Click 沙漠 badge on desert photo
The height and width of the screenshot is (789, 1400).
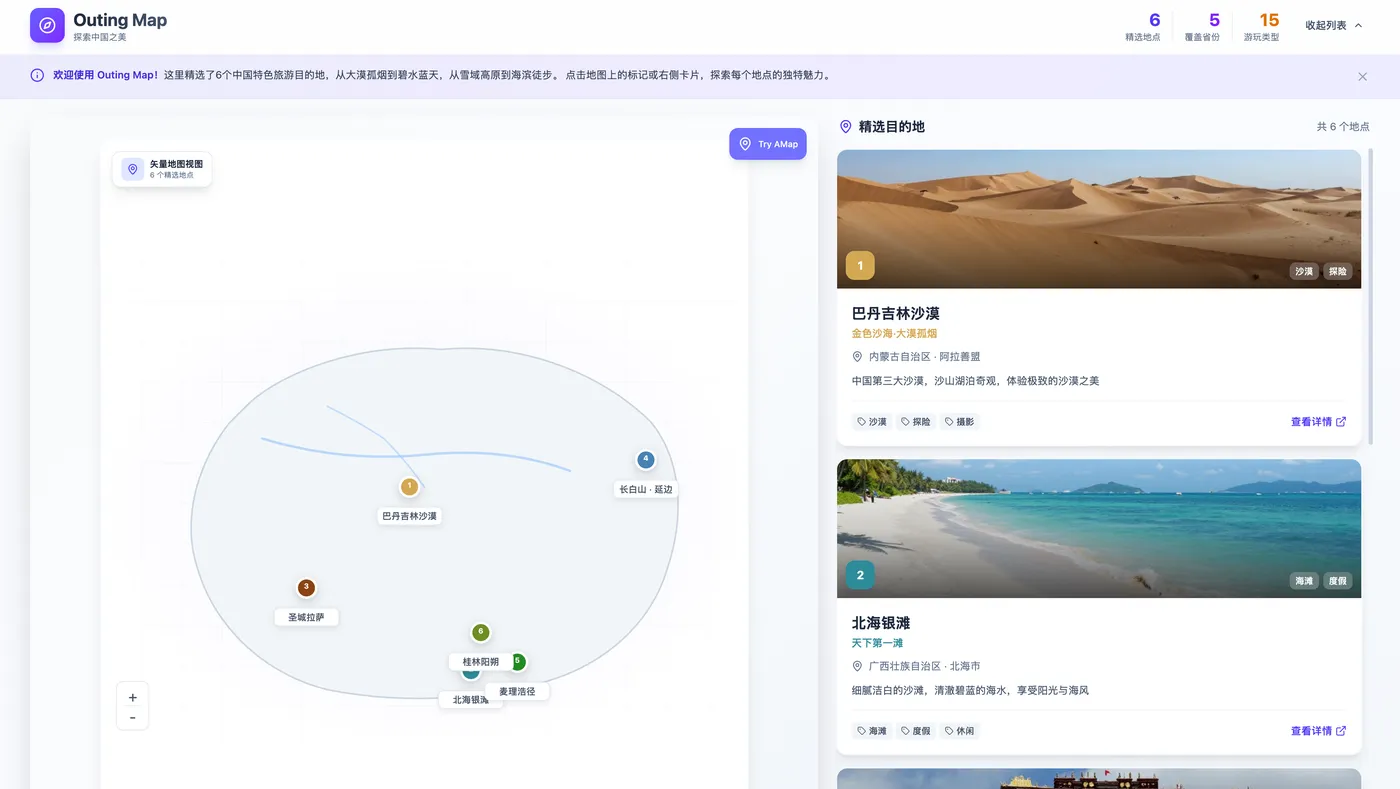[x=1304, y=271]
